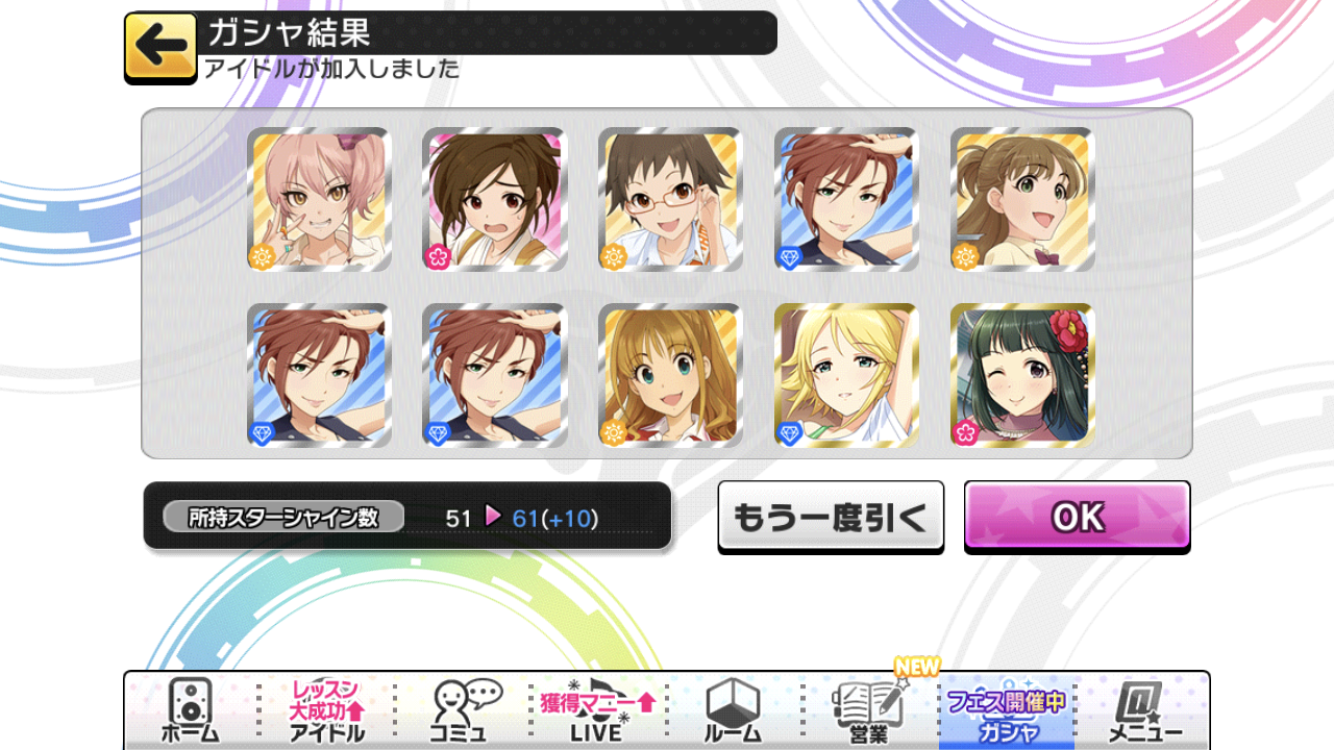The image size is (1334, 750).
Task: Select the ガシャ tab
Action: point(1006,711)
